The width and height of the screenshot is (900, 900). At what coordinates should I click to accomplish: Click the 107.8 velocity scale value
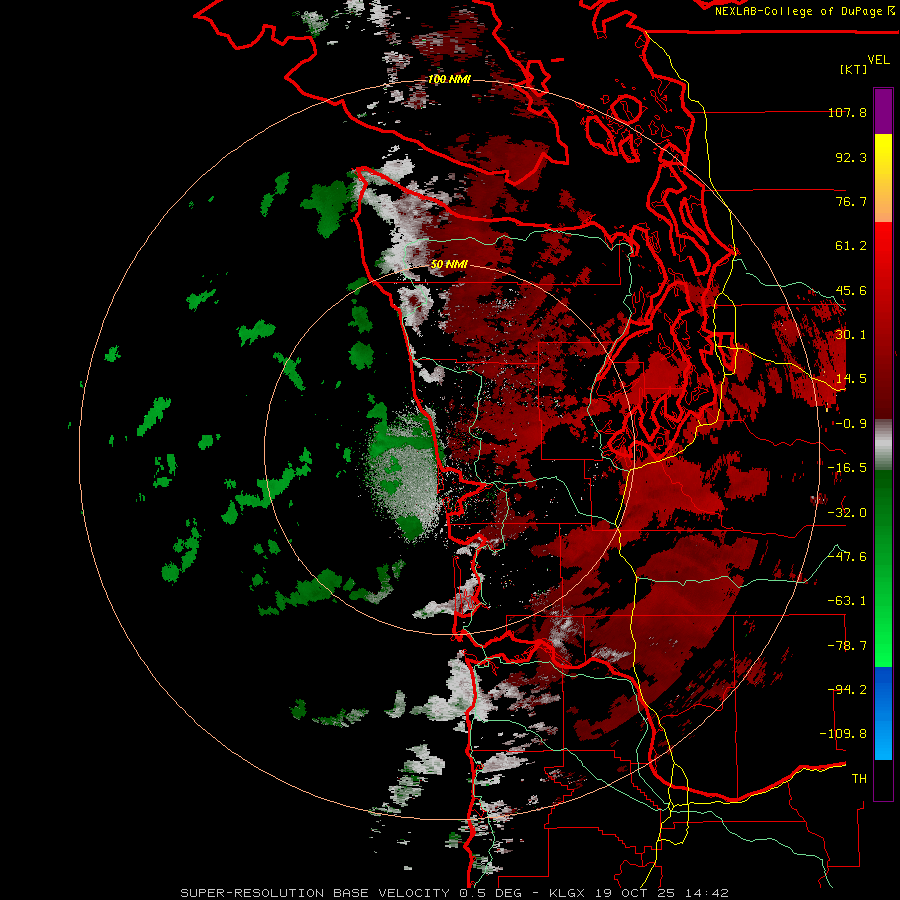847,112
